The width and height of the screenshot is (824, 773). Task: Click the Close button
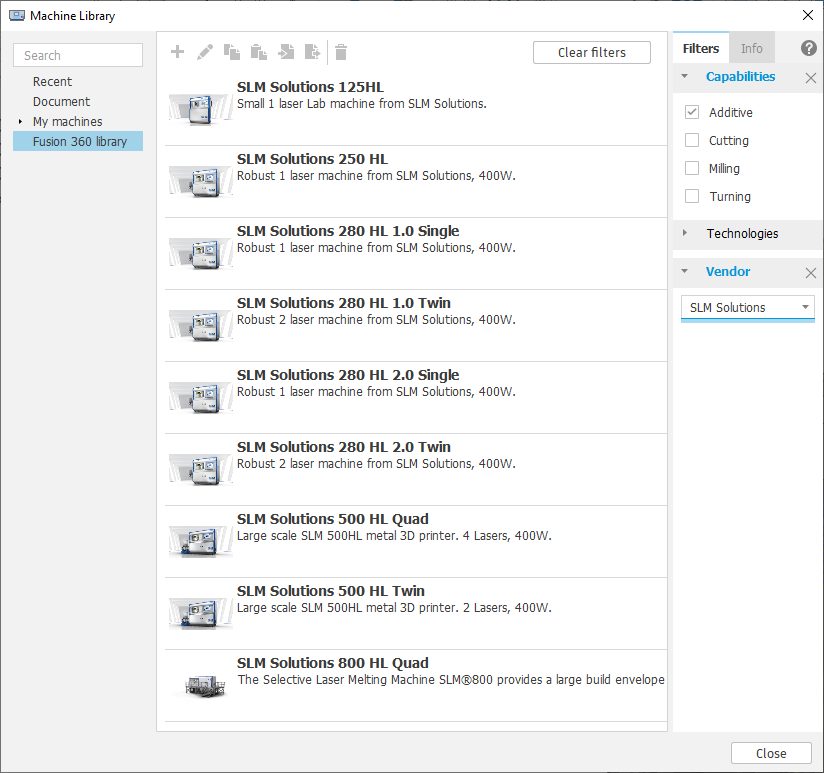click(x=771, y=753)
